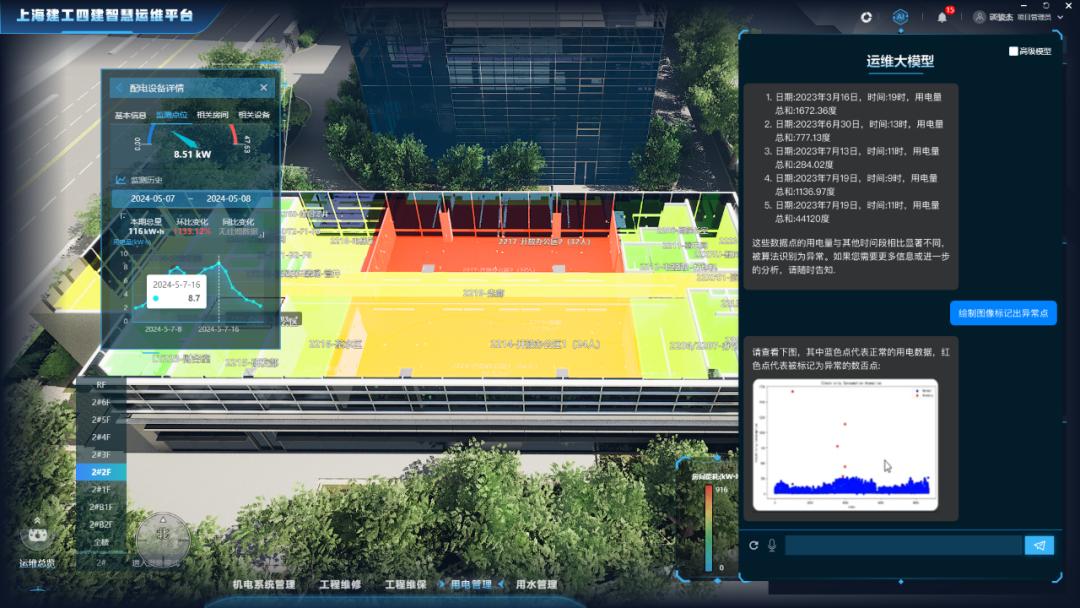Click the reset conversation icon beside microphone
This screenshot has height=608, width=1080.
pyautogui.click(x=754, y=545)
